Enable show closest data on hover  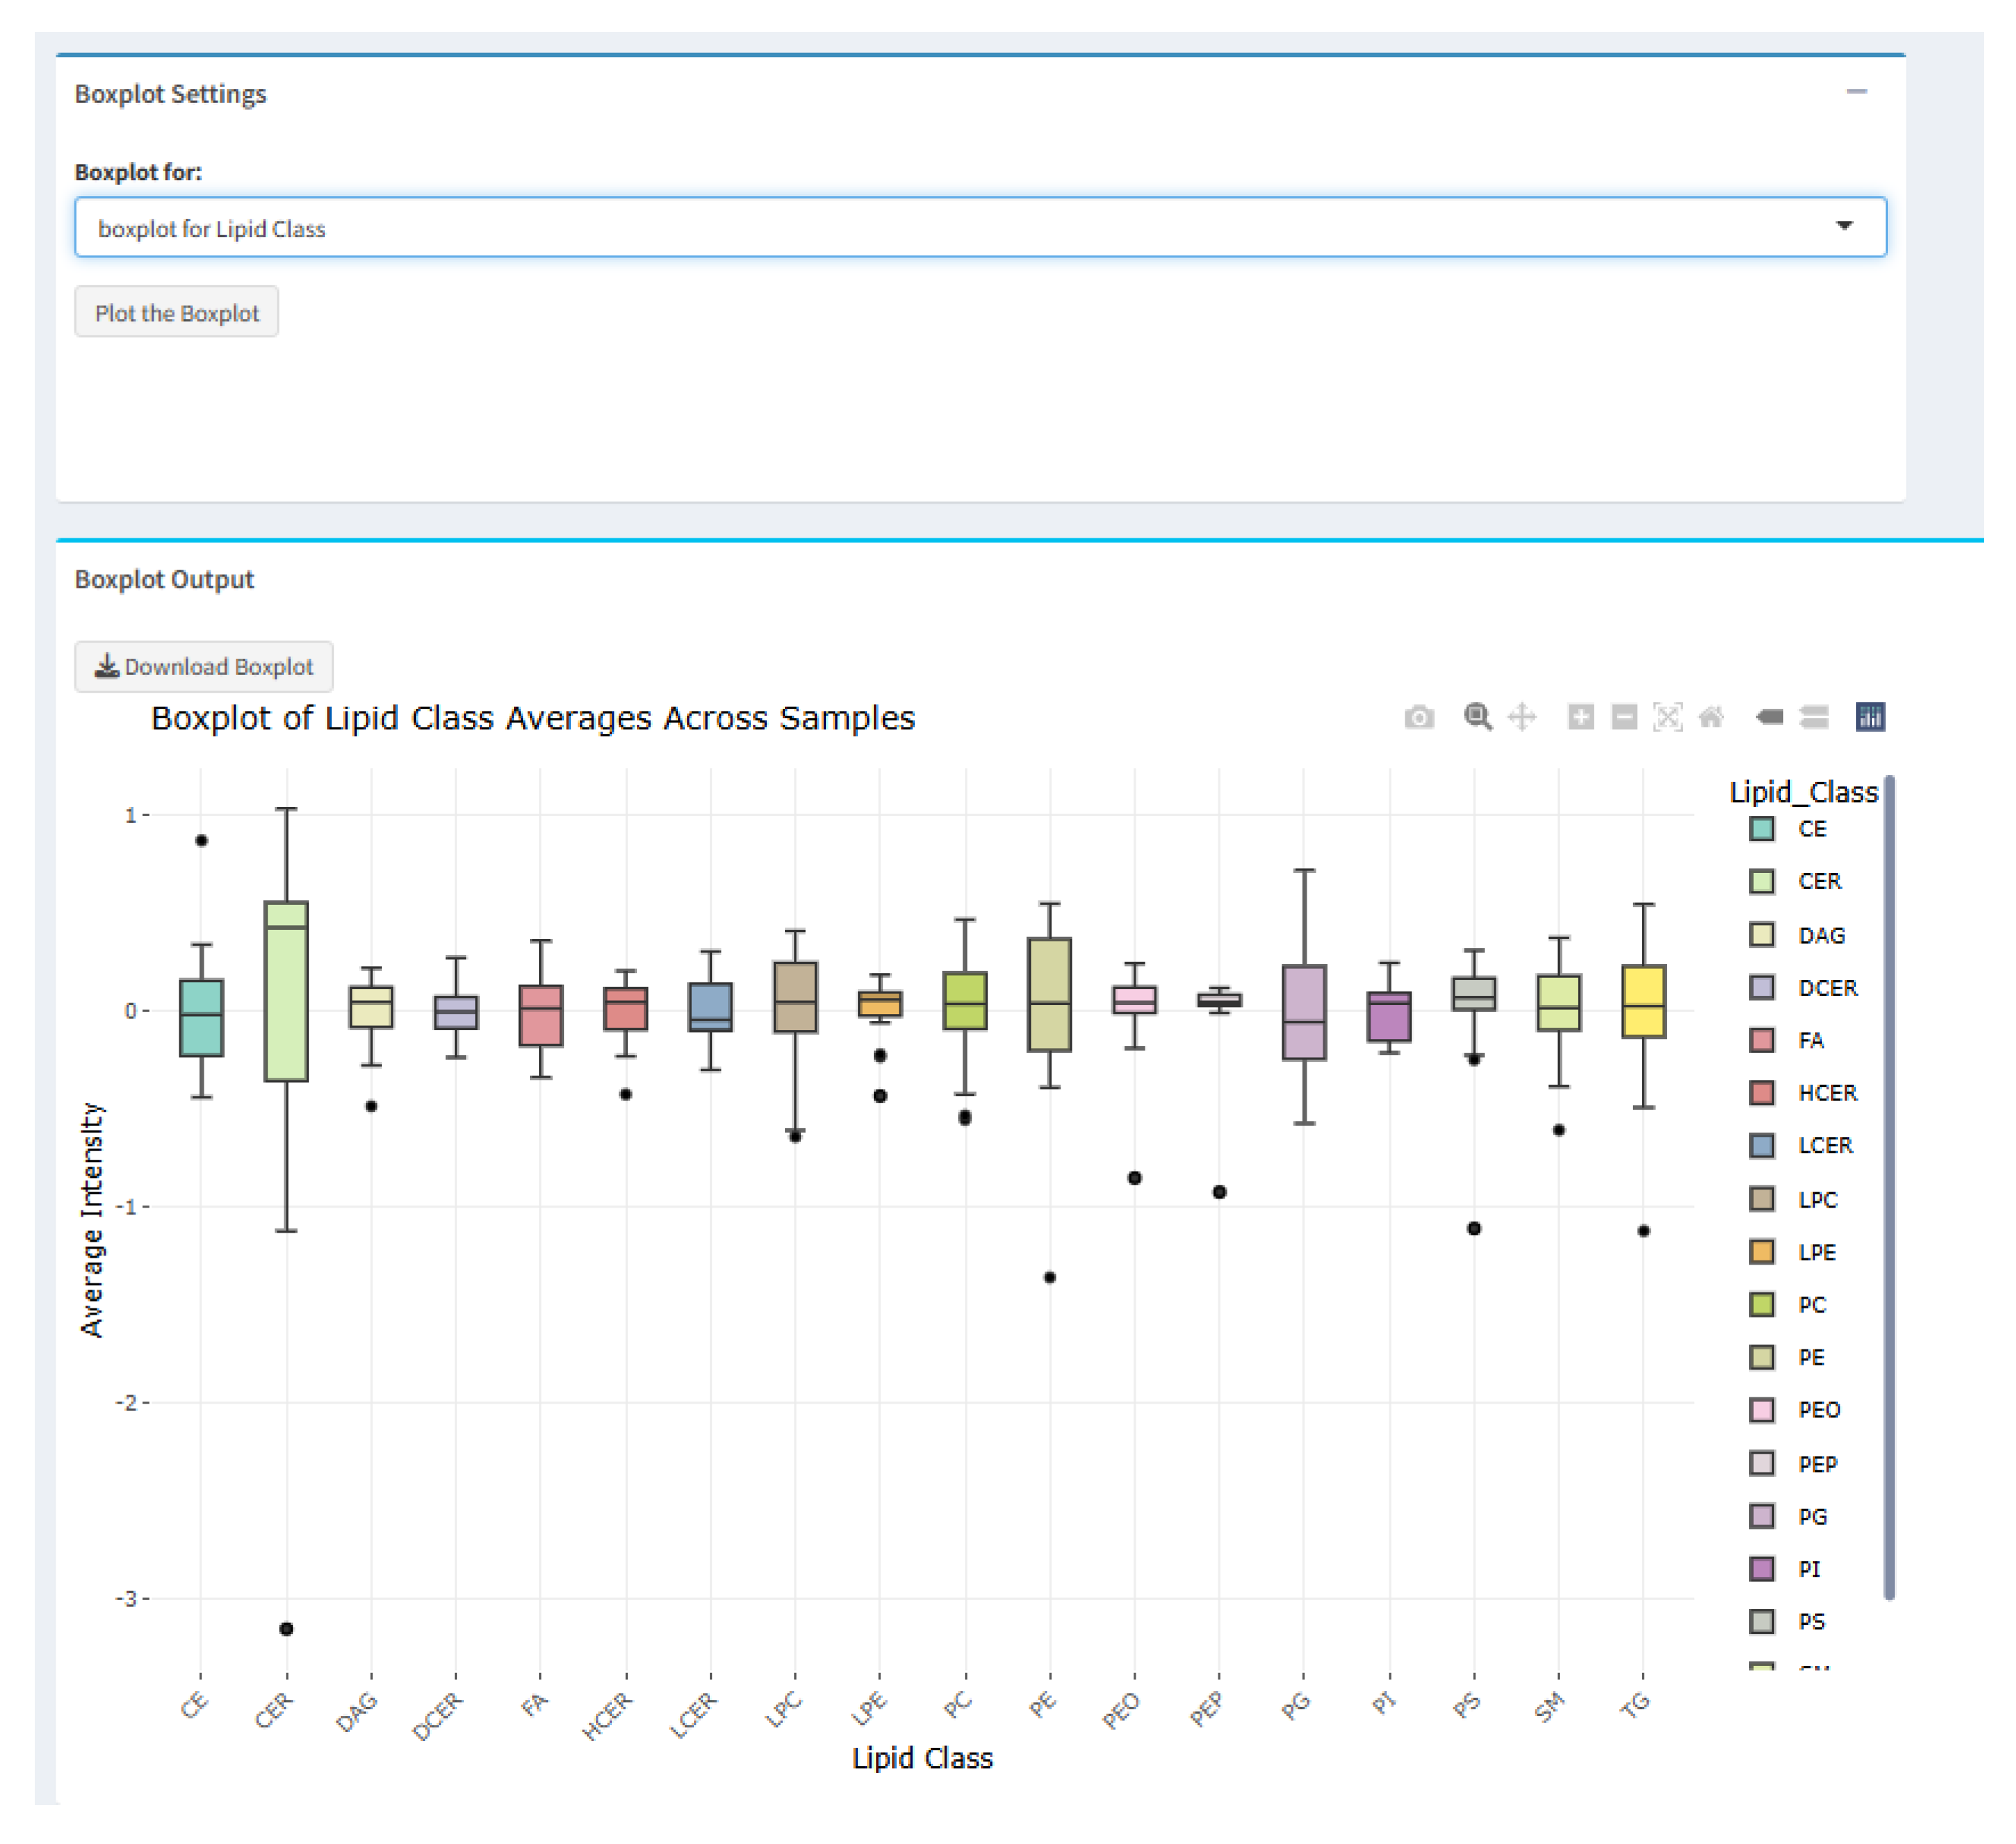[x=1769, y=717]
